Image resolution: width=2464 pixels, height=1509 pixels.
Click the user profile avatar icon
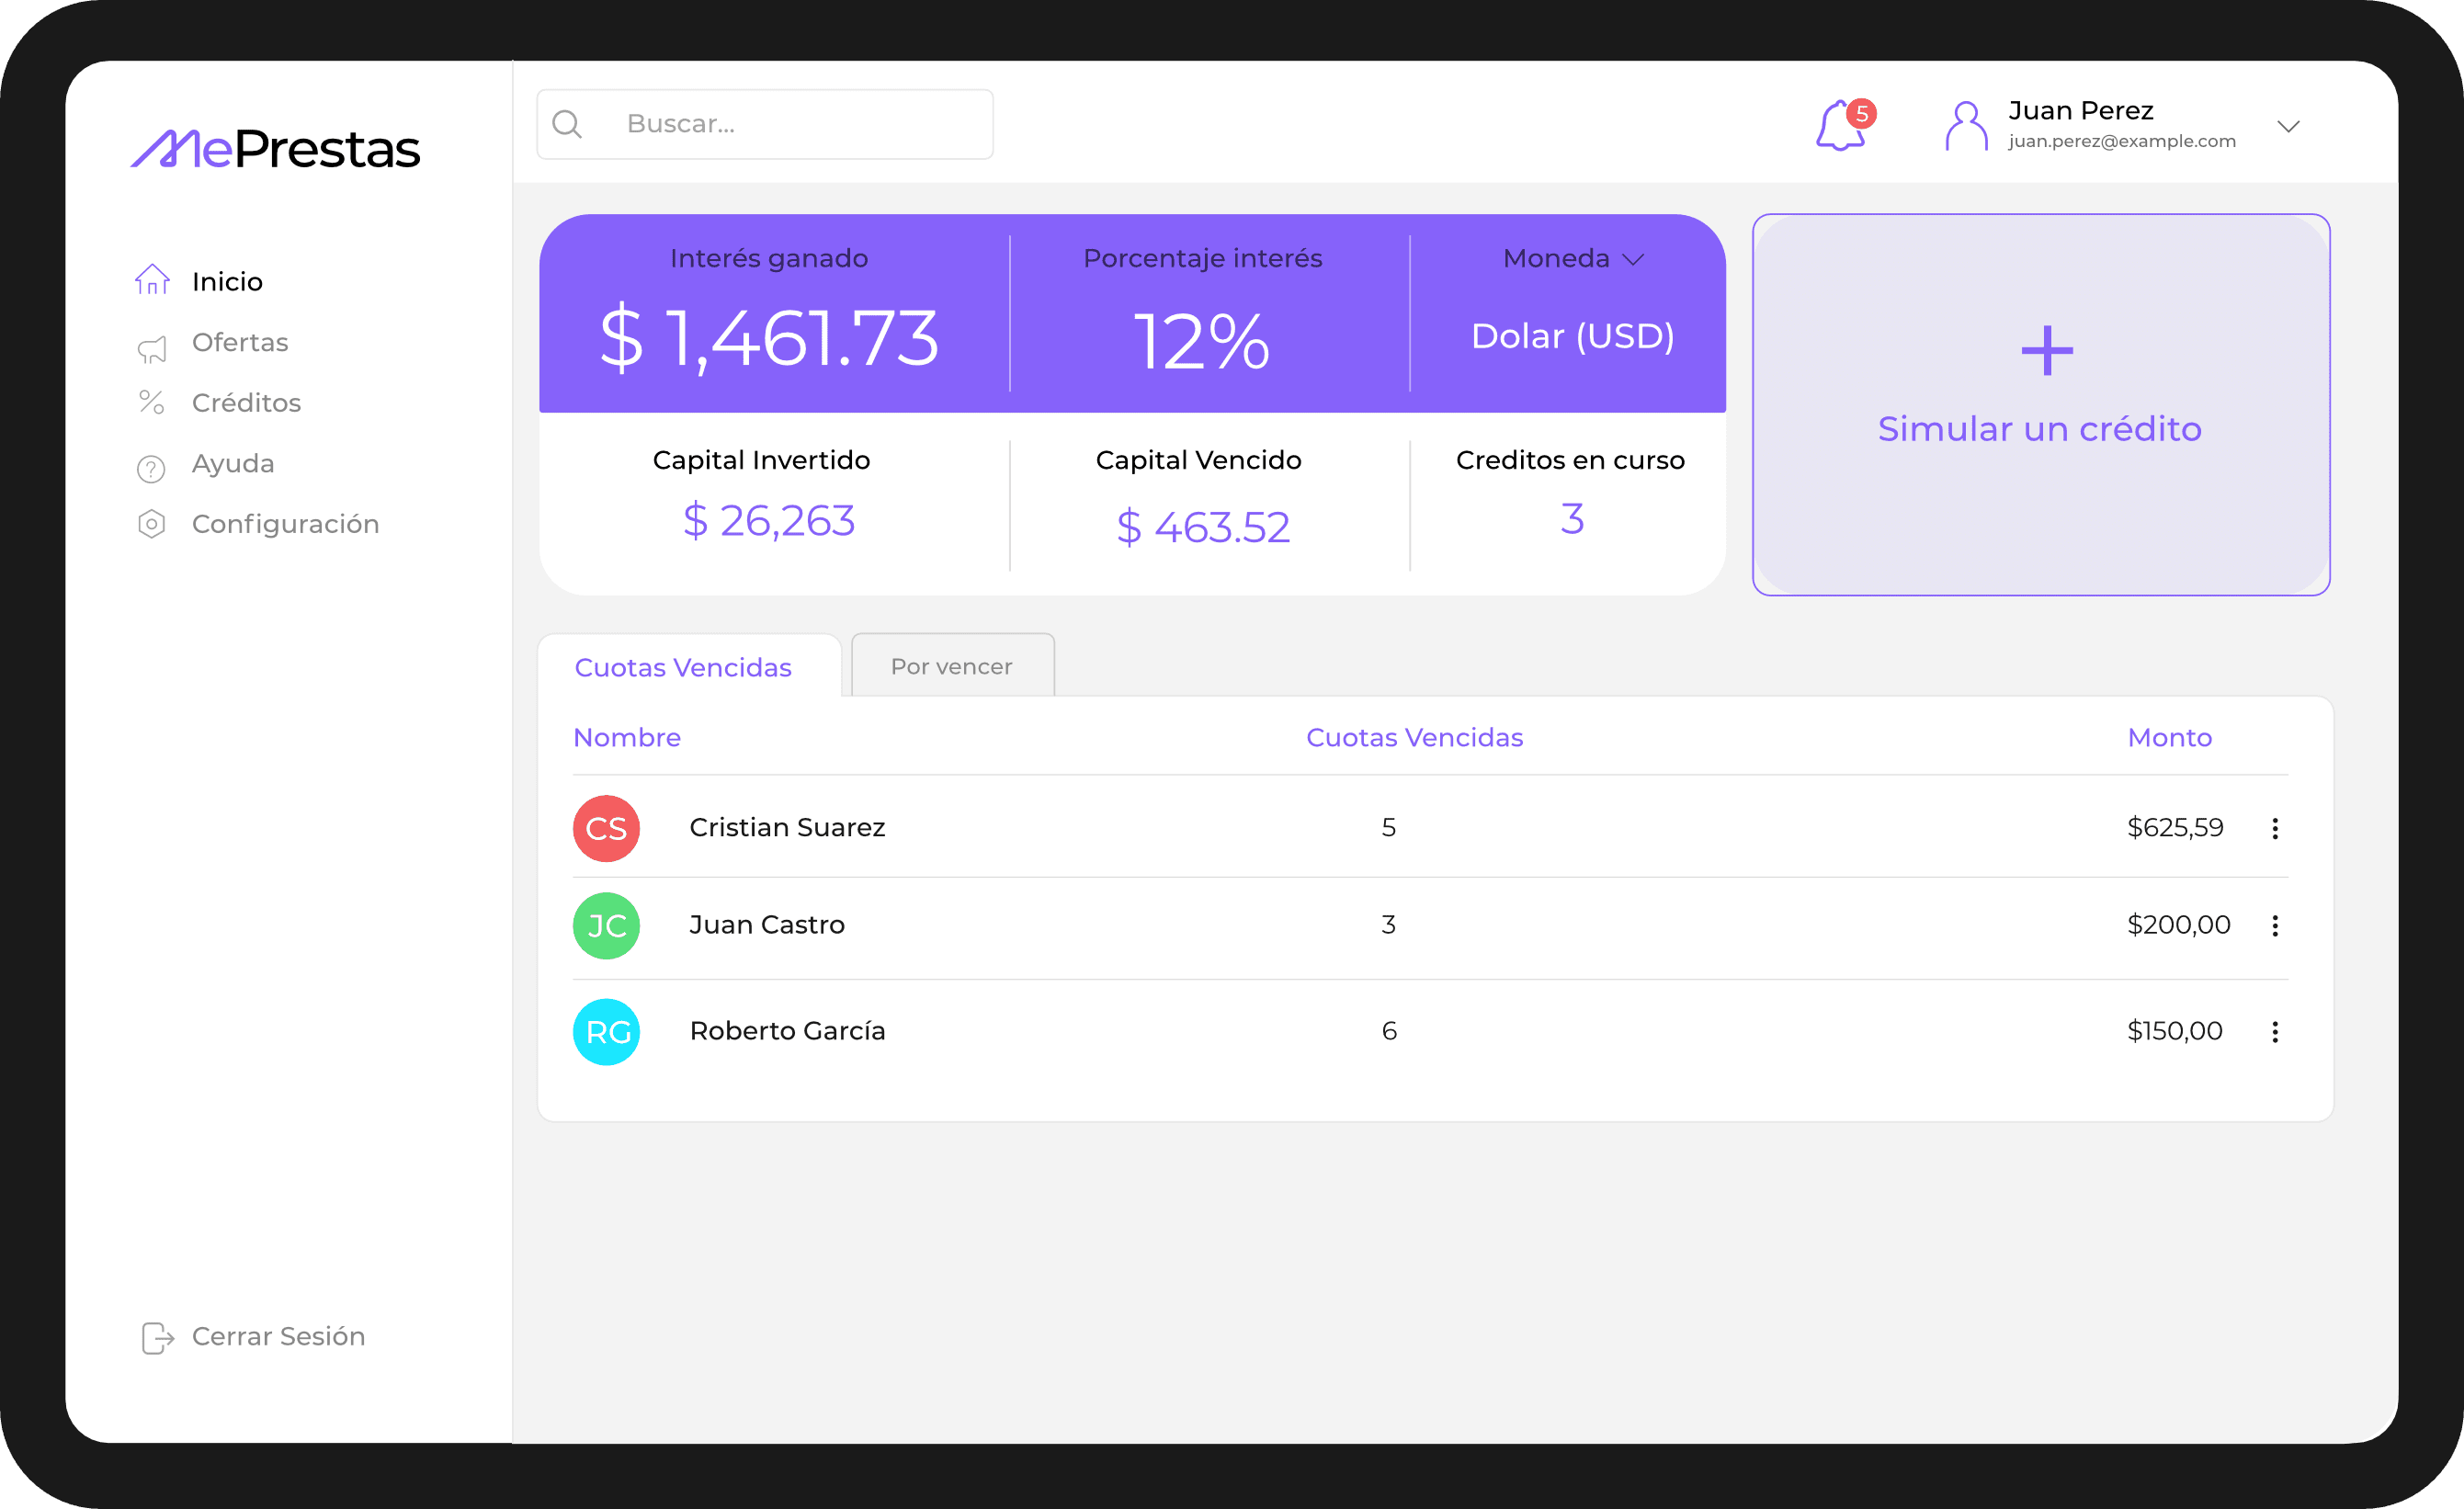click(x=1966, y=126)
